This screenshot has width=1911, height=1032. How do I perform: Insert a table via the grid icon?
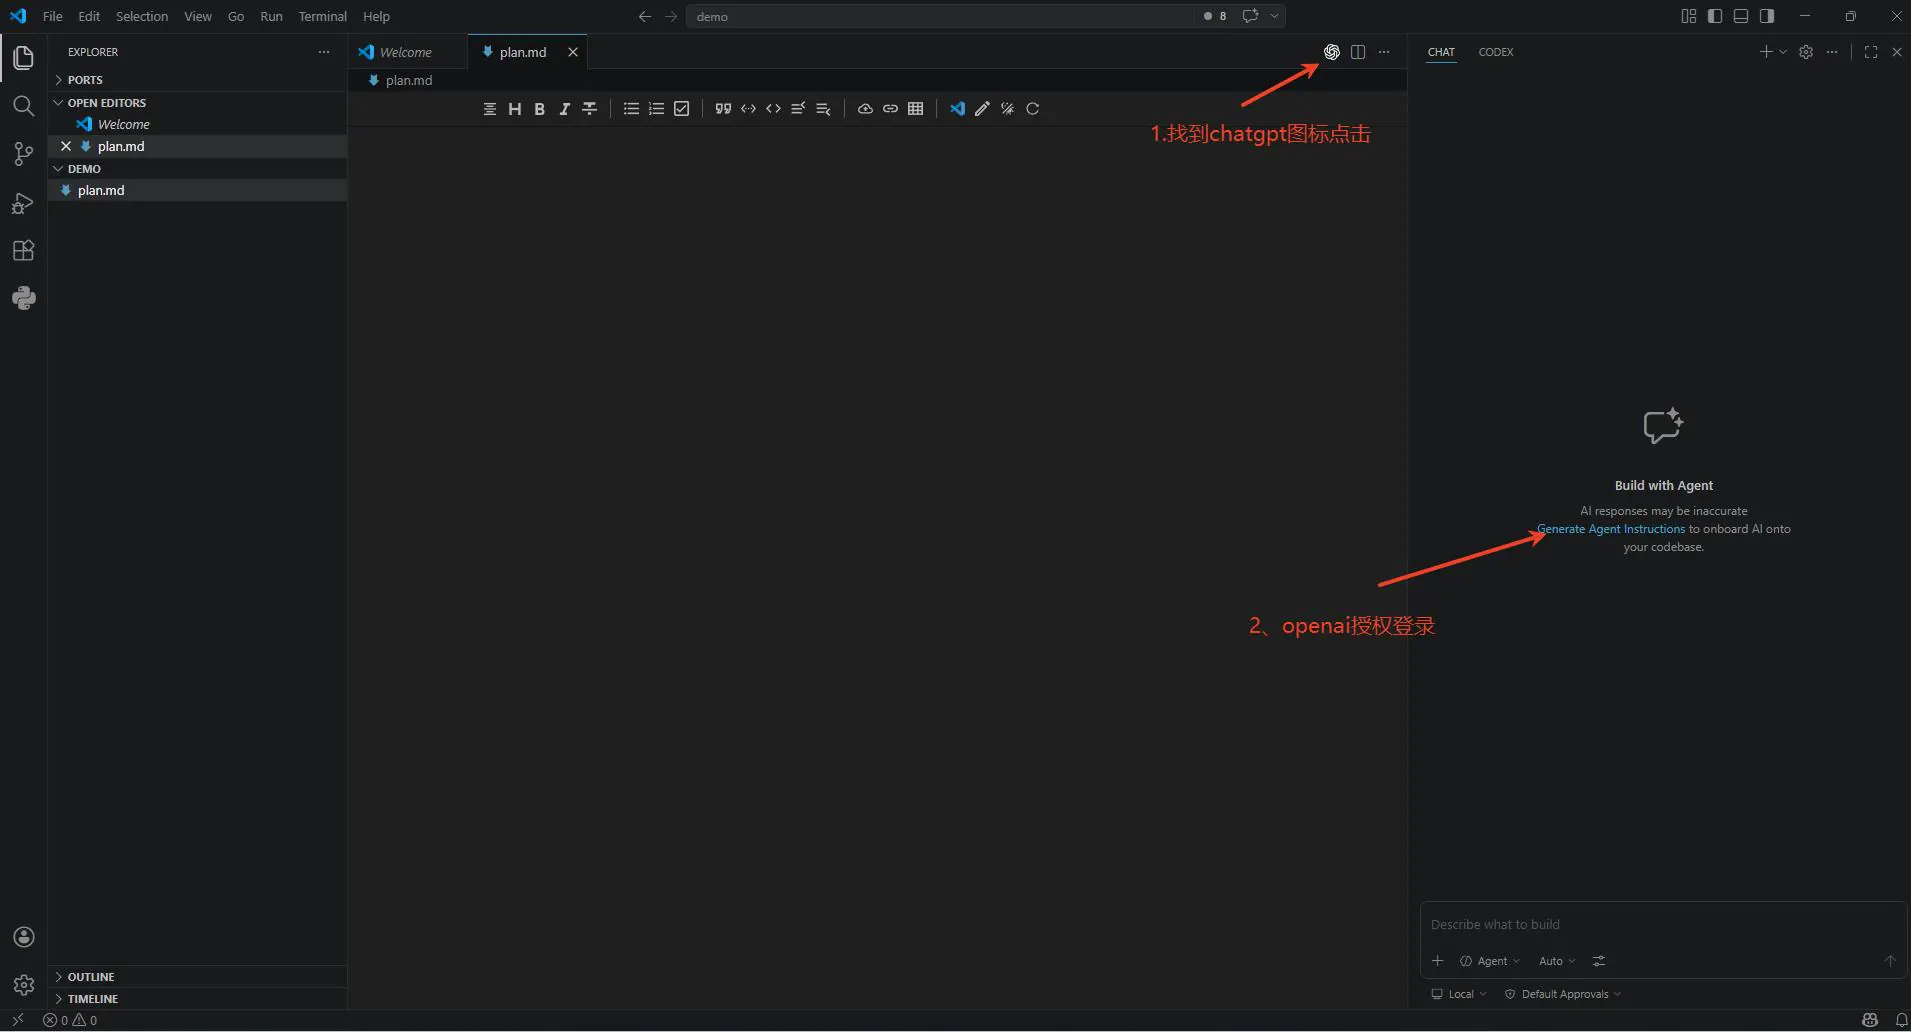915,109
